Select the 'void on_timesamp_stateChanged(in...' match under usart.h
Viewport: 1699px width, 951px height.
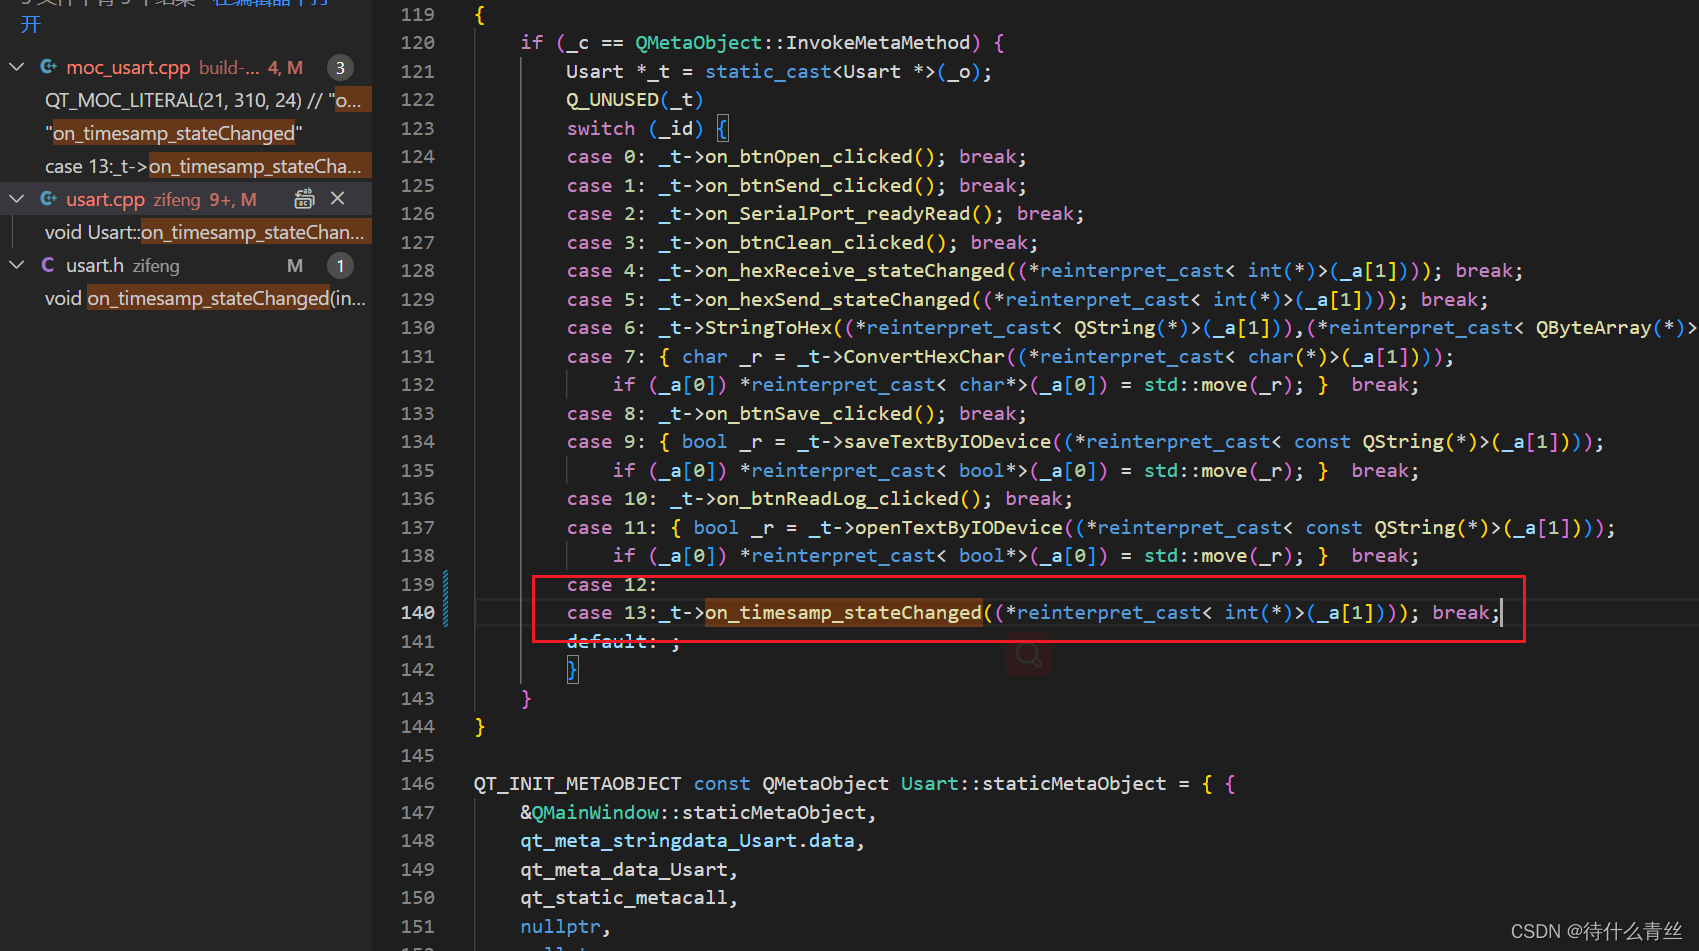[x=205, y=298]
